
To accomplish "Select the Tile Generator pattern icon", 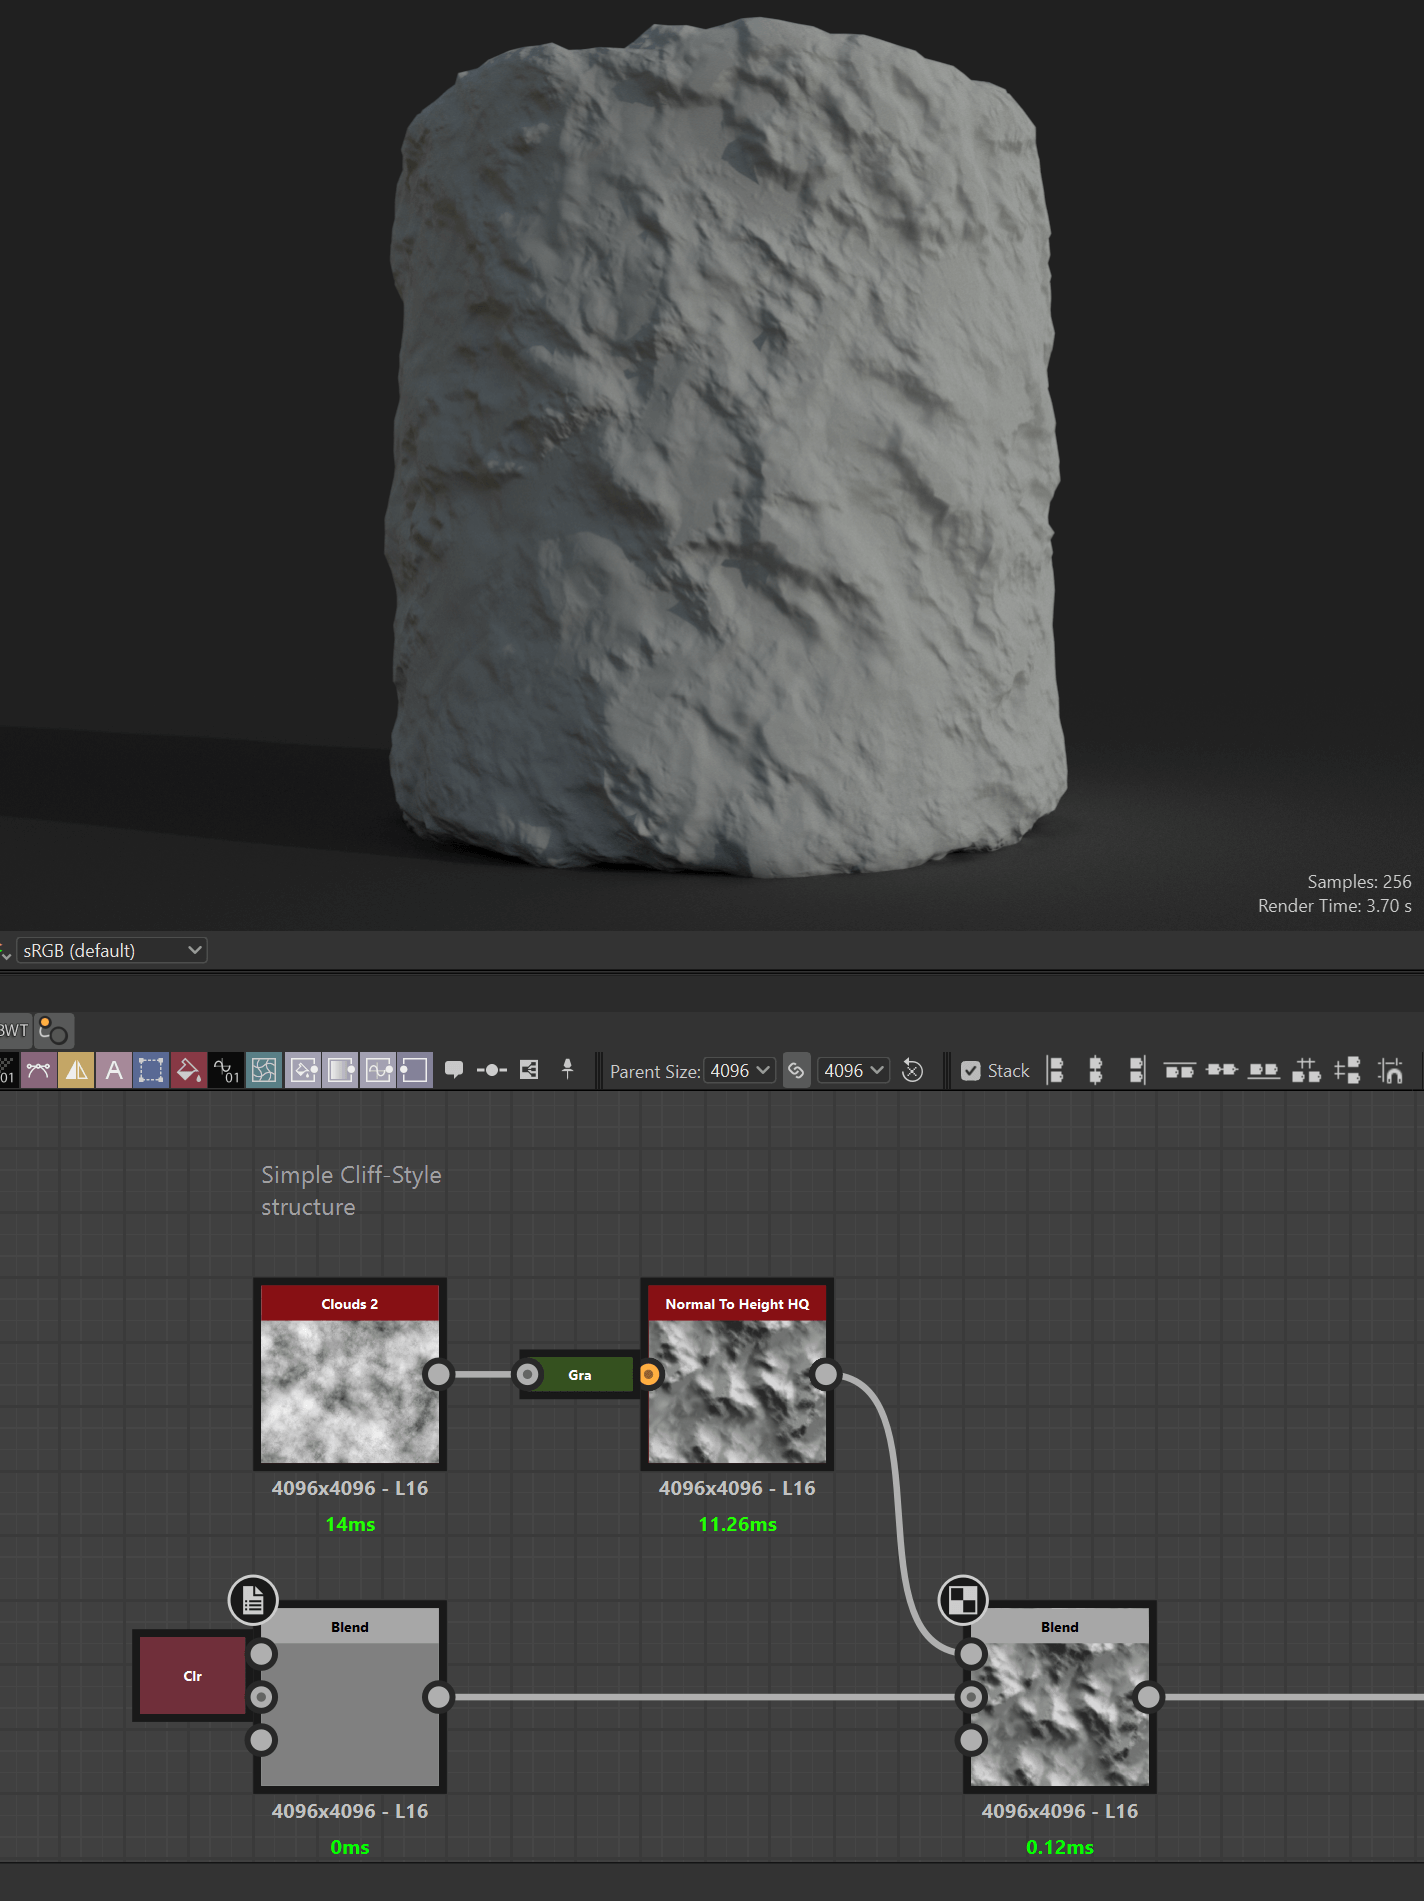I will pyautogui.click(x=264, y=1070).
